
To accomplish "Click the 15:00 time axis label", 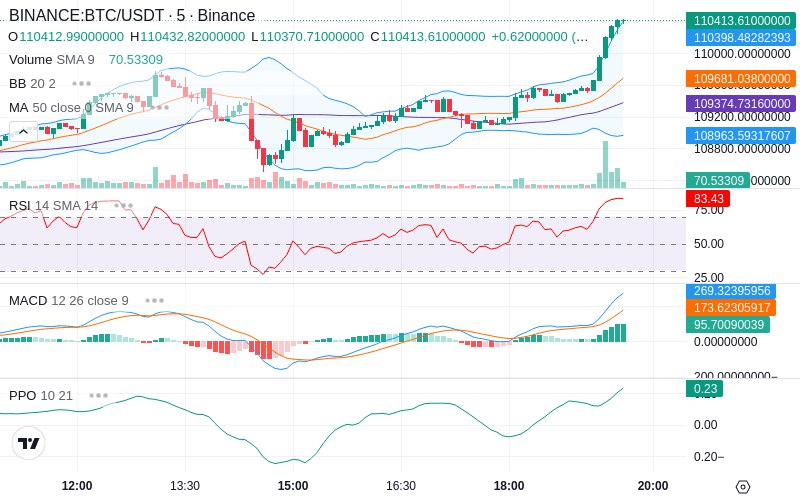I will (293, 486).
